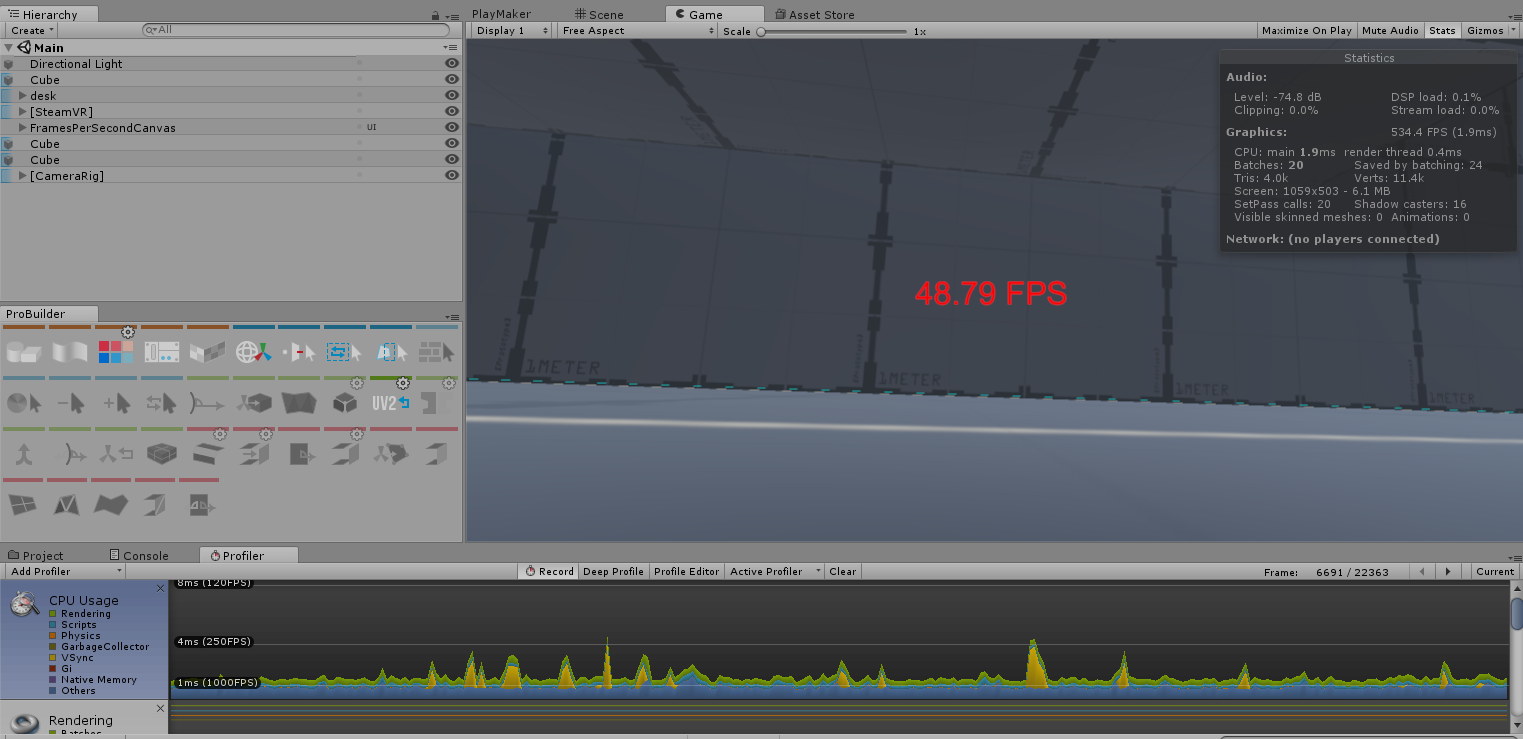The width and height of the screenshot is (1523, 739).
Task: Expand the desk object in Hierarchy
Action: [22, 96]
